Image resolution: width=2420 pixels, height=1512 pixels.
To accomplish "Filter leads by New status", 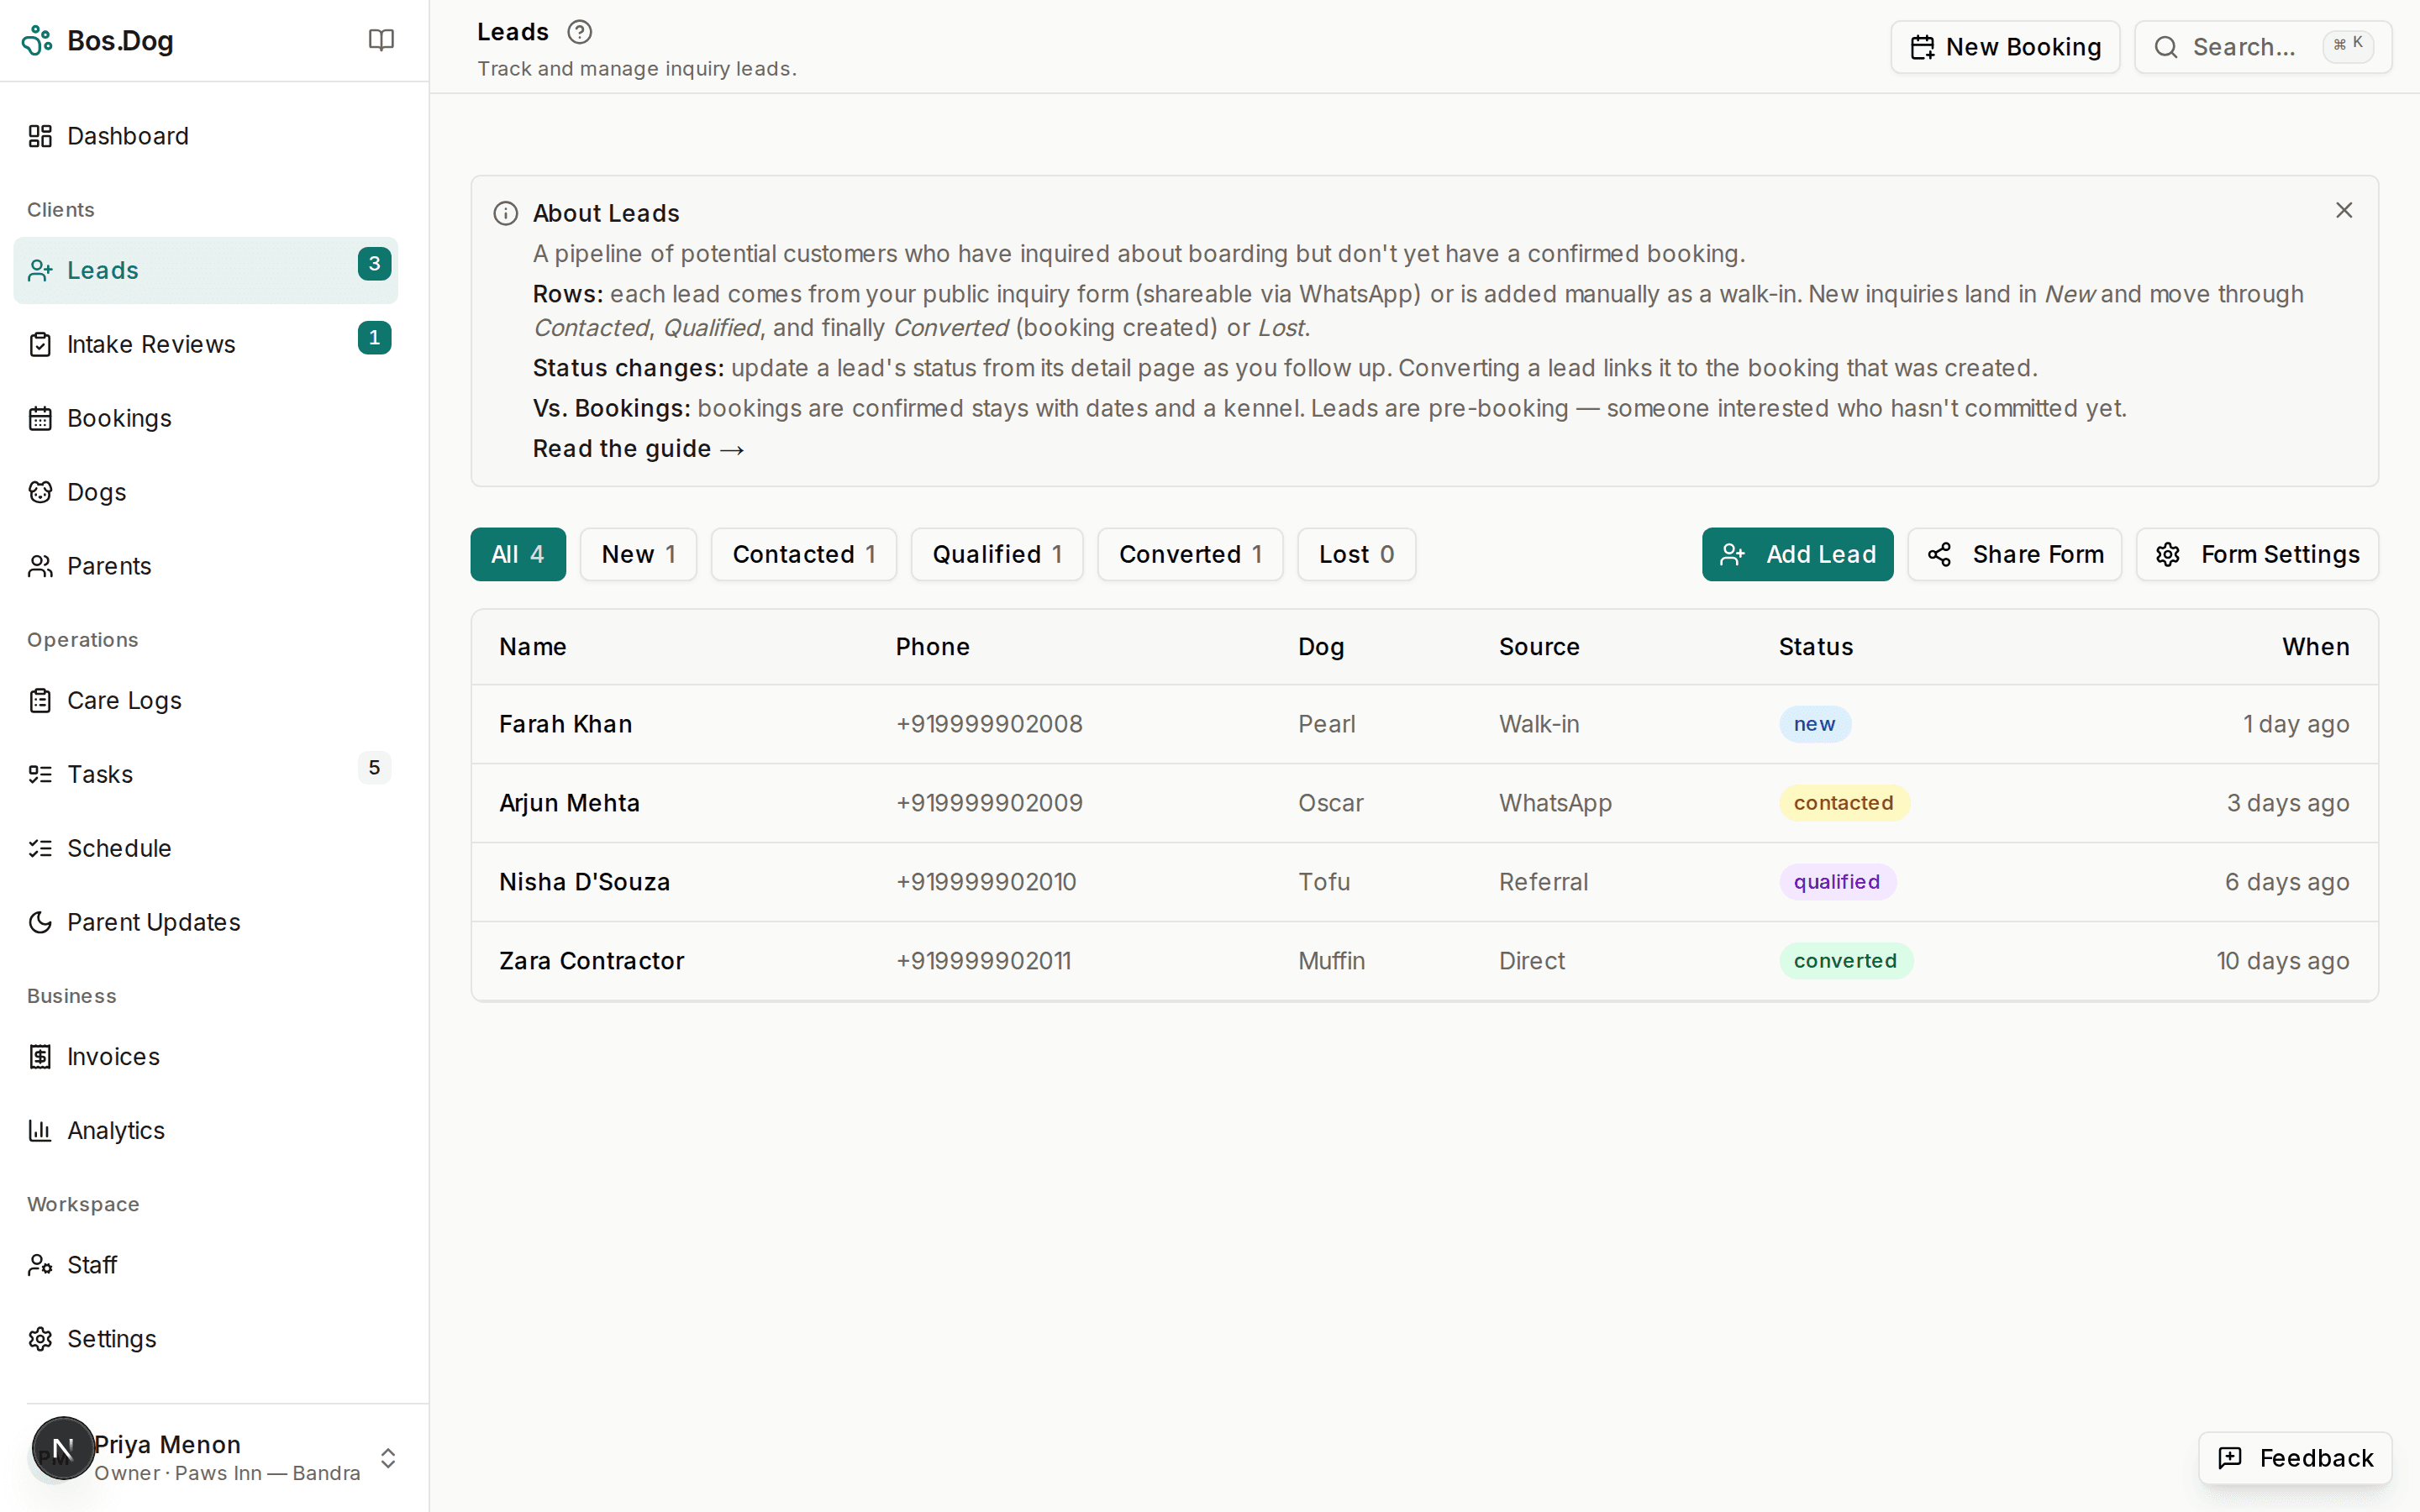I will [638, 554].
